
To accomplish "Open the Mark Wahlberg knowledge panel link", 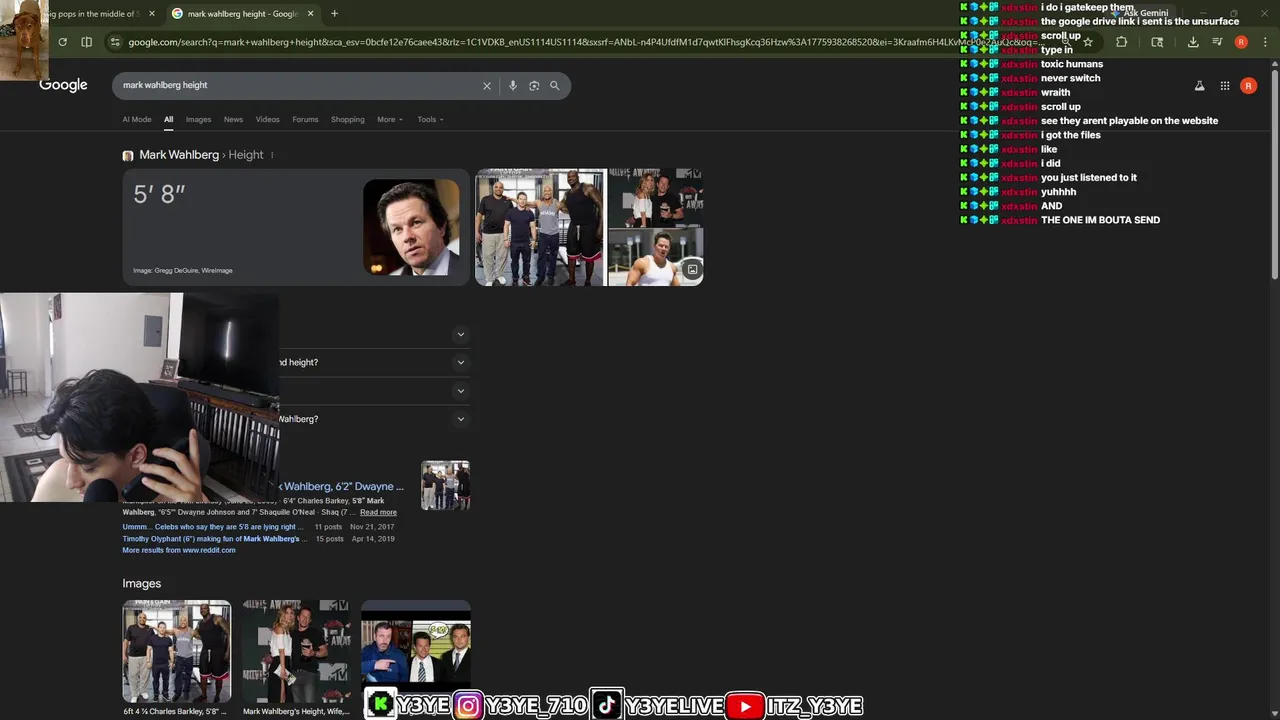I will click(179, 155).
